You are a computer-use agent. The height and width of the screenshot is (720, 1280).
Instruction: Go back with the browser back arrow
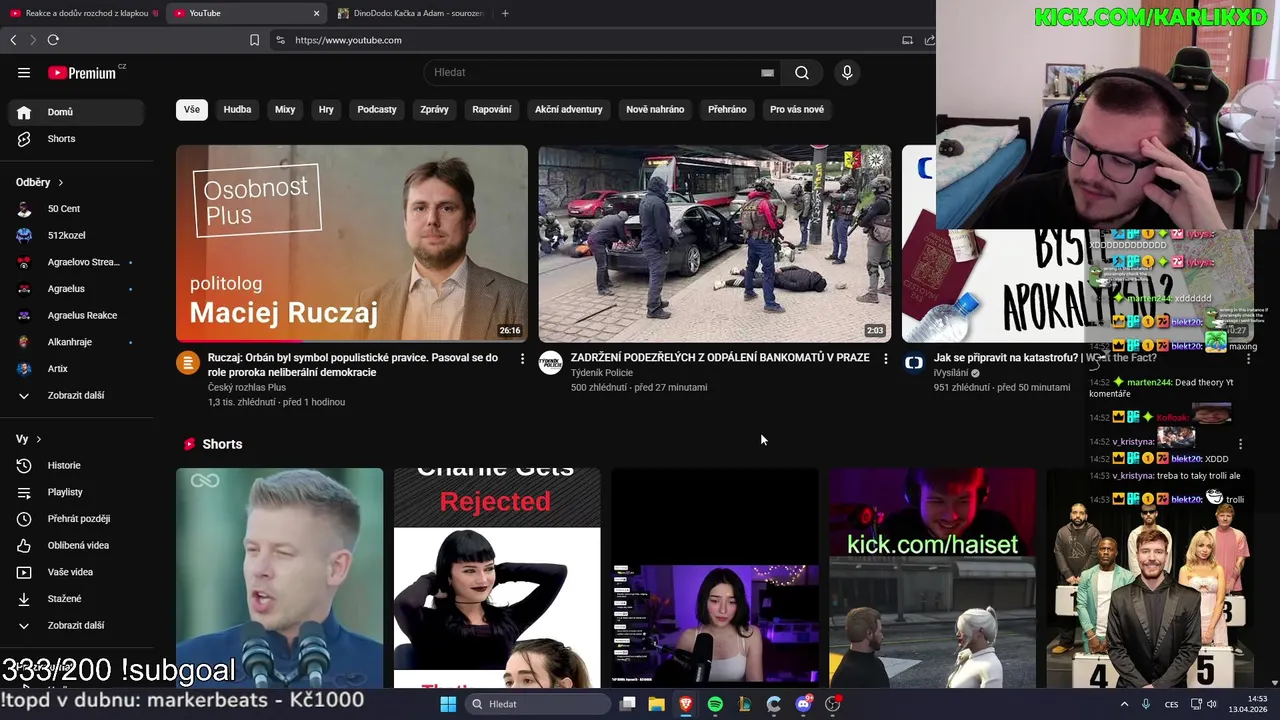13,40
